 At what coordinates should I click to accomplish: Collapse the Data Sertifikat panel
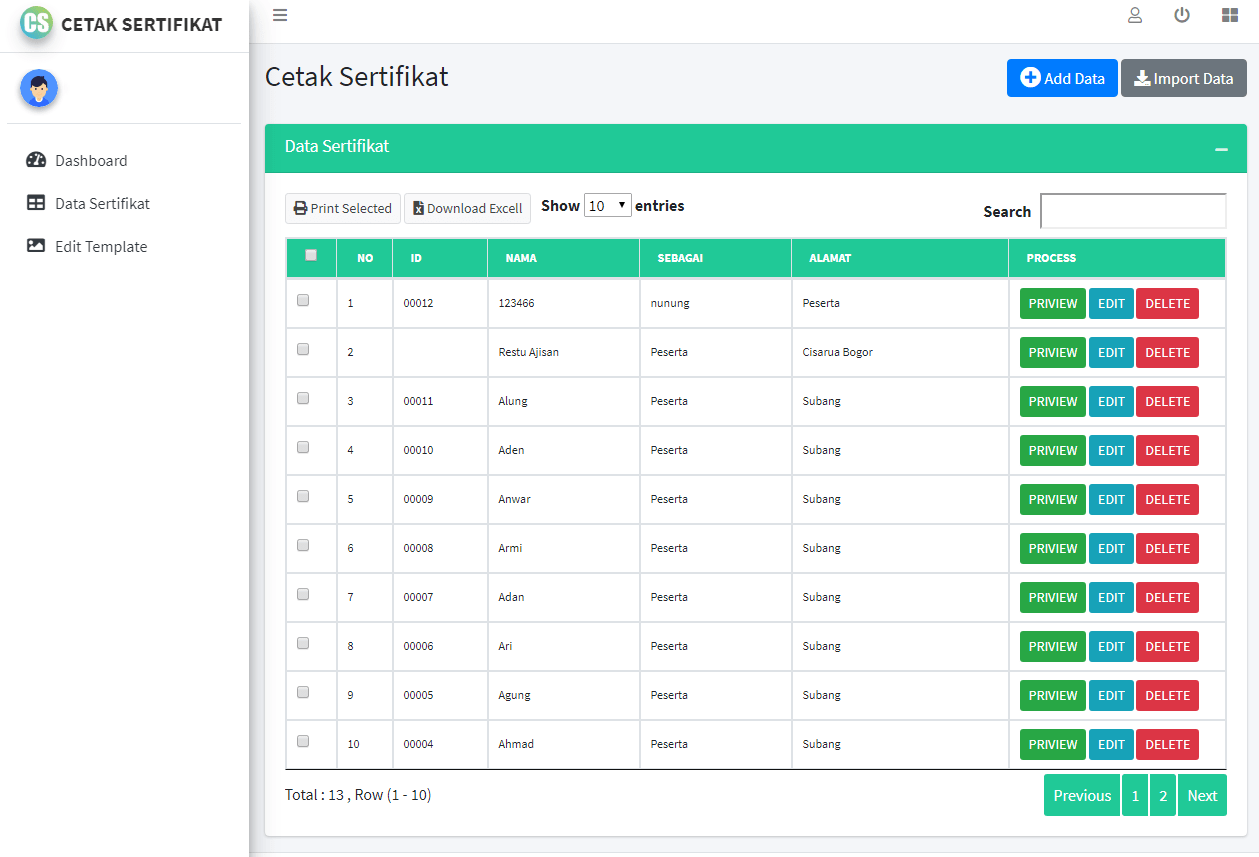coord(1221,149)
